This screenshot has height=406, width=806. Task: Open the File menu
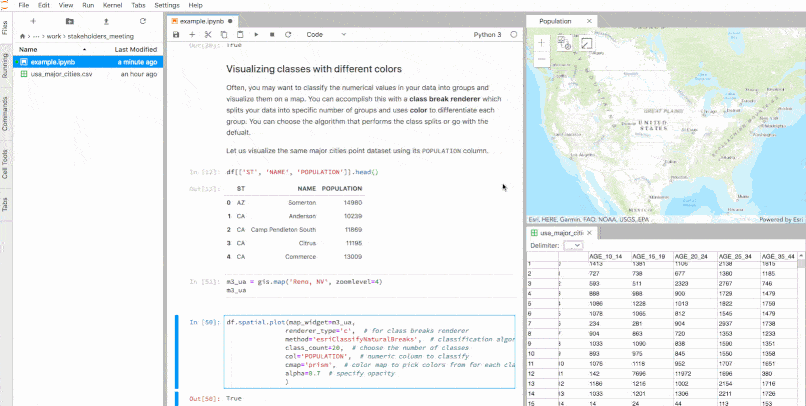[24, 5]
